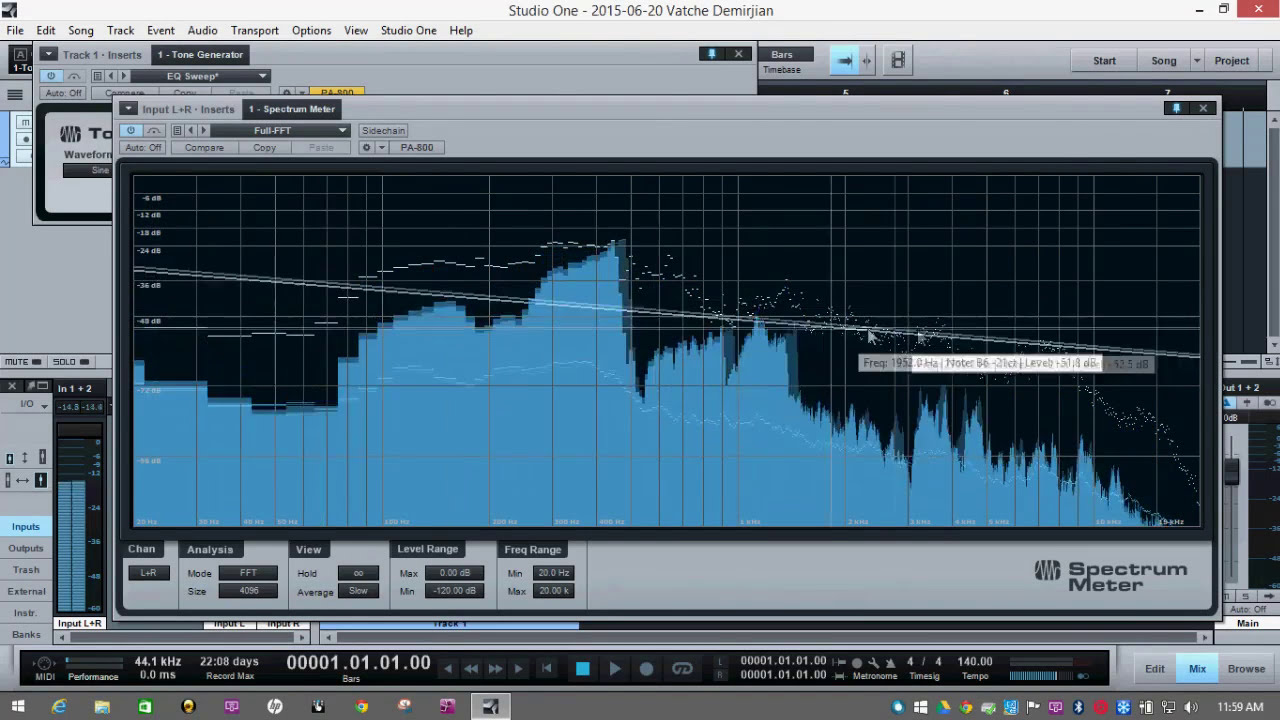Viewport: 1280px width, 720px height.
Task: Show the Outputs panel in mixer
Action: (26, 548)
